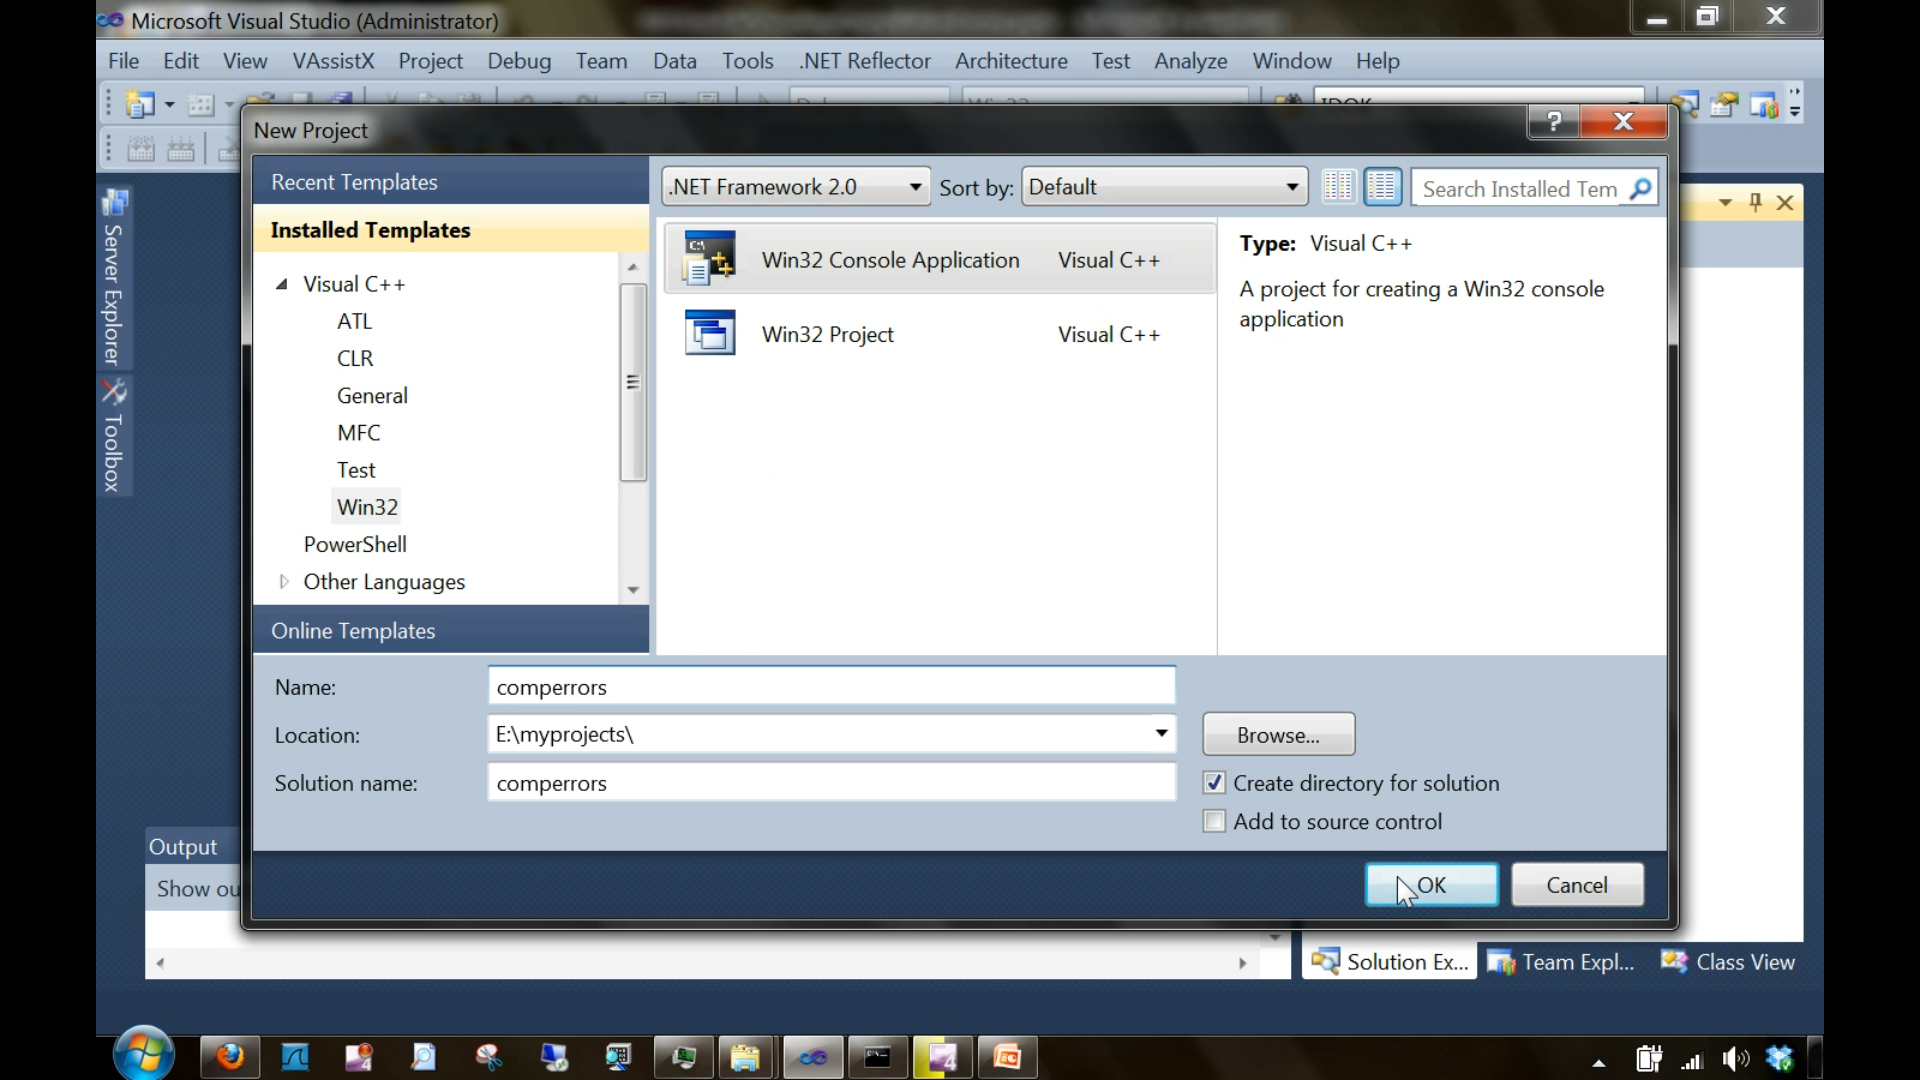
Task: Switch to the Team Explorer tab
Action: pyautogui.click(x=1561, y=961)
